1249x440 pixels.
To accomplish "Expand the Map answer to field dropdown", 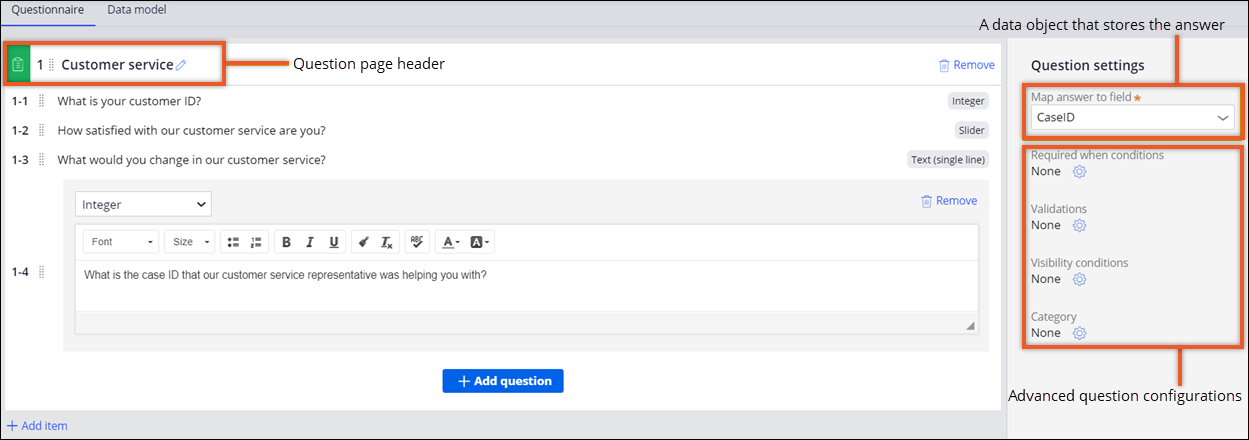I will pos(1132,118).
